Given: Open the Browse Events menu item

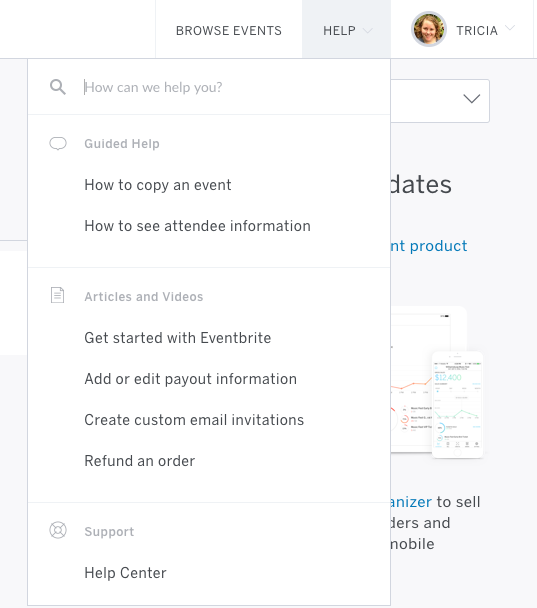Looking at the screenshot, I should click(229, 31).
